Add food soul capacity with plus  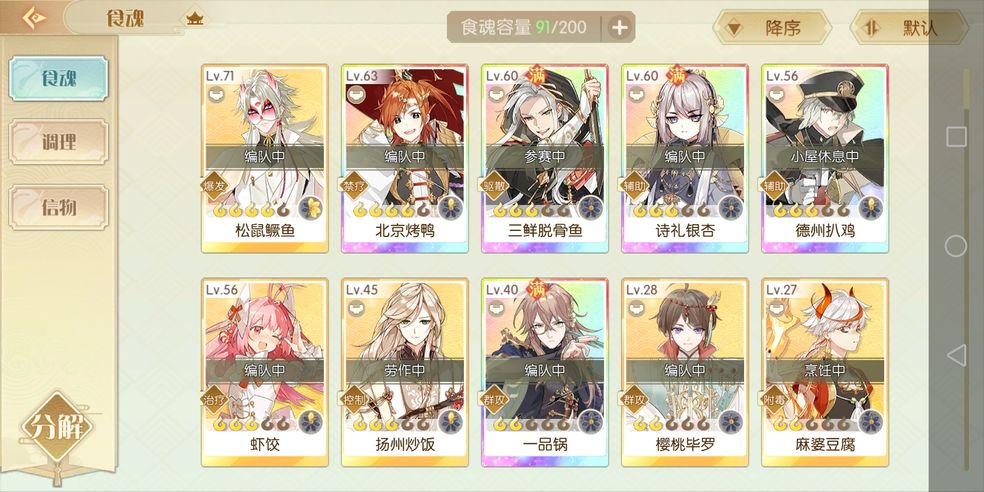619,27
